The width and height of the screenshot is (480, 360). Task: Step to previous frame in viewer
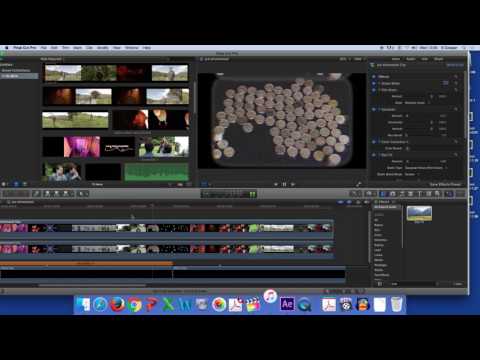tap(276, 184)
